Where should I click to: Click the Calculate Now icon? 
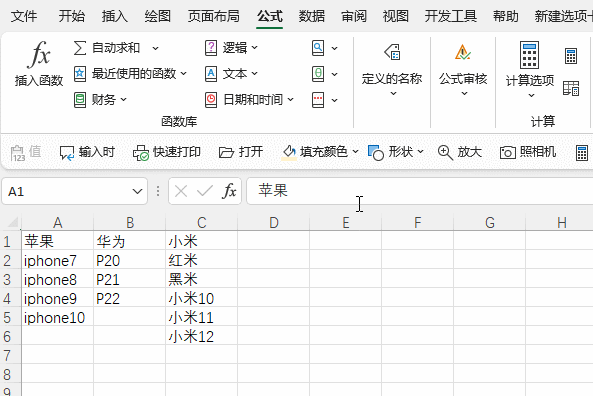click(571, 56)
